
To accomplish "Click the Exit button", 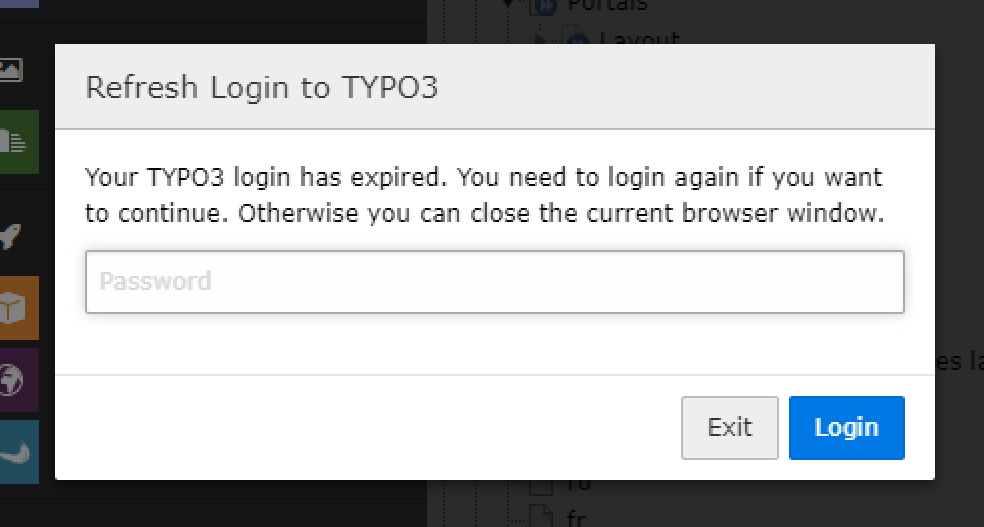I will [730, 428].
